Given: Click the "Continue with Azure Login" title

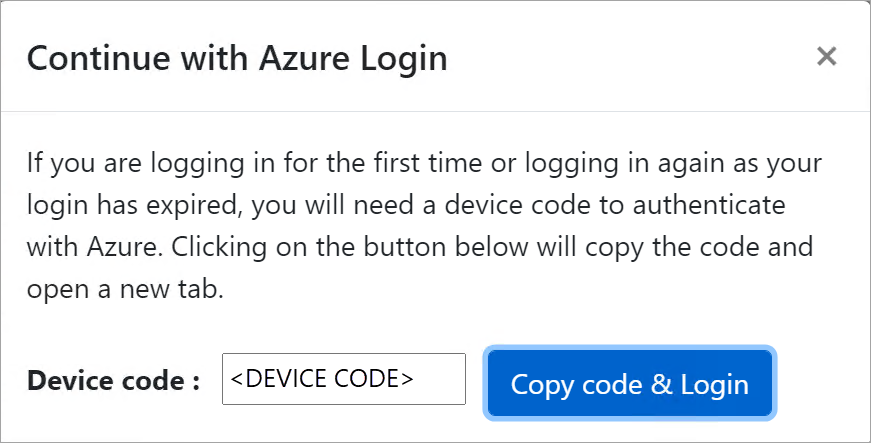Looking at the screenshot, I should tap(237, 58).
